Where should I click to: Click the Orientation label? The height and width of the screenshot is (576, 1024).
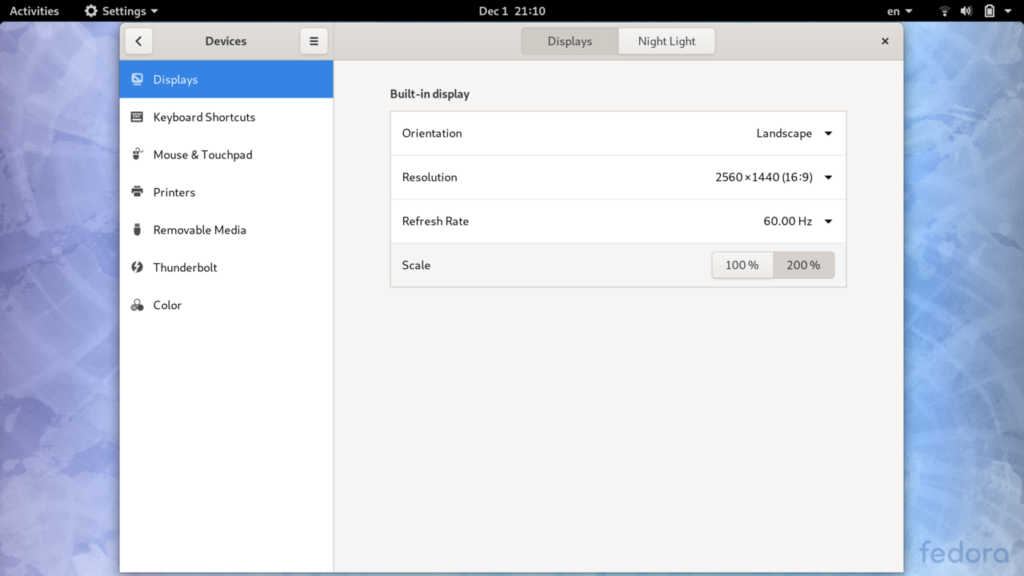tap(432, 133)
